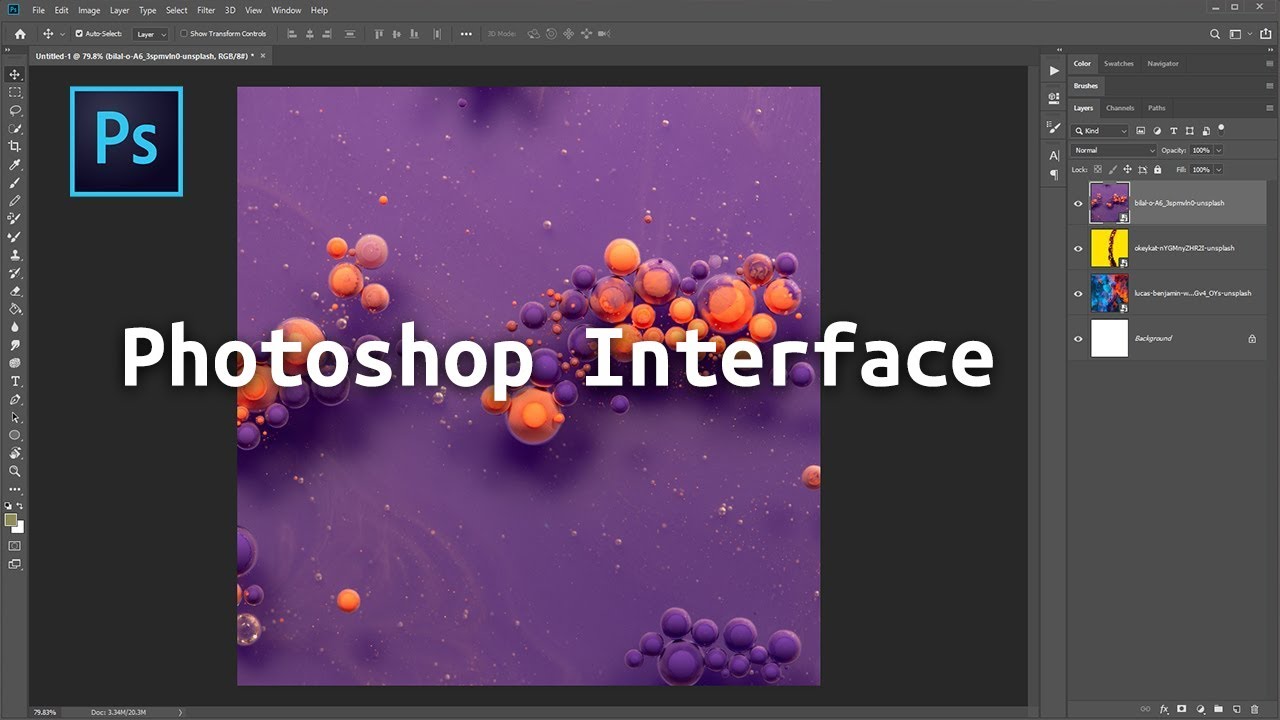Toggle lock transparent pixels
This screenshot has height=720, width=1280.
(1097, 170)
